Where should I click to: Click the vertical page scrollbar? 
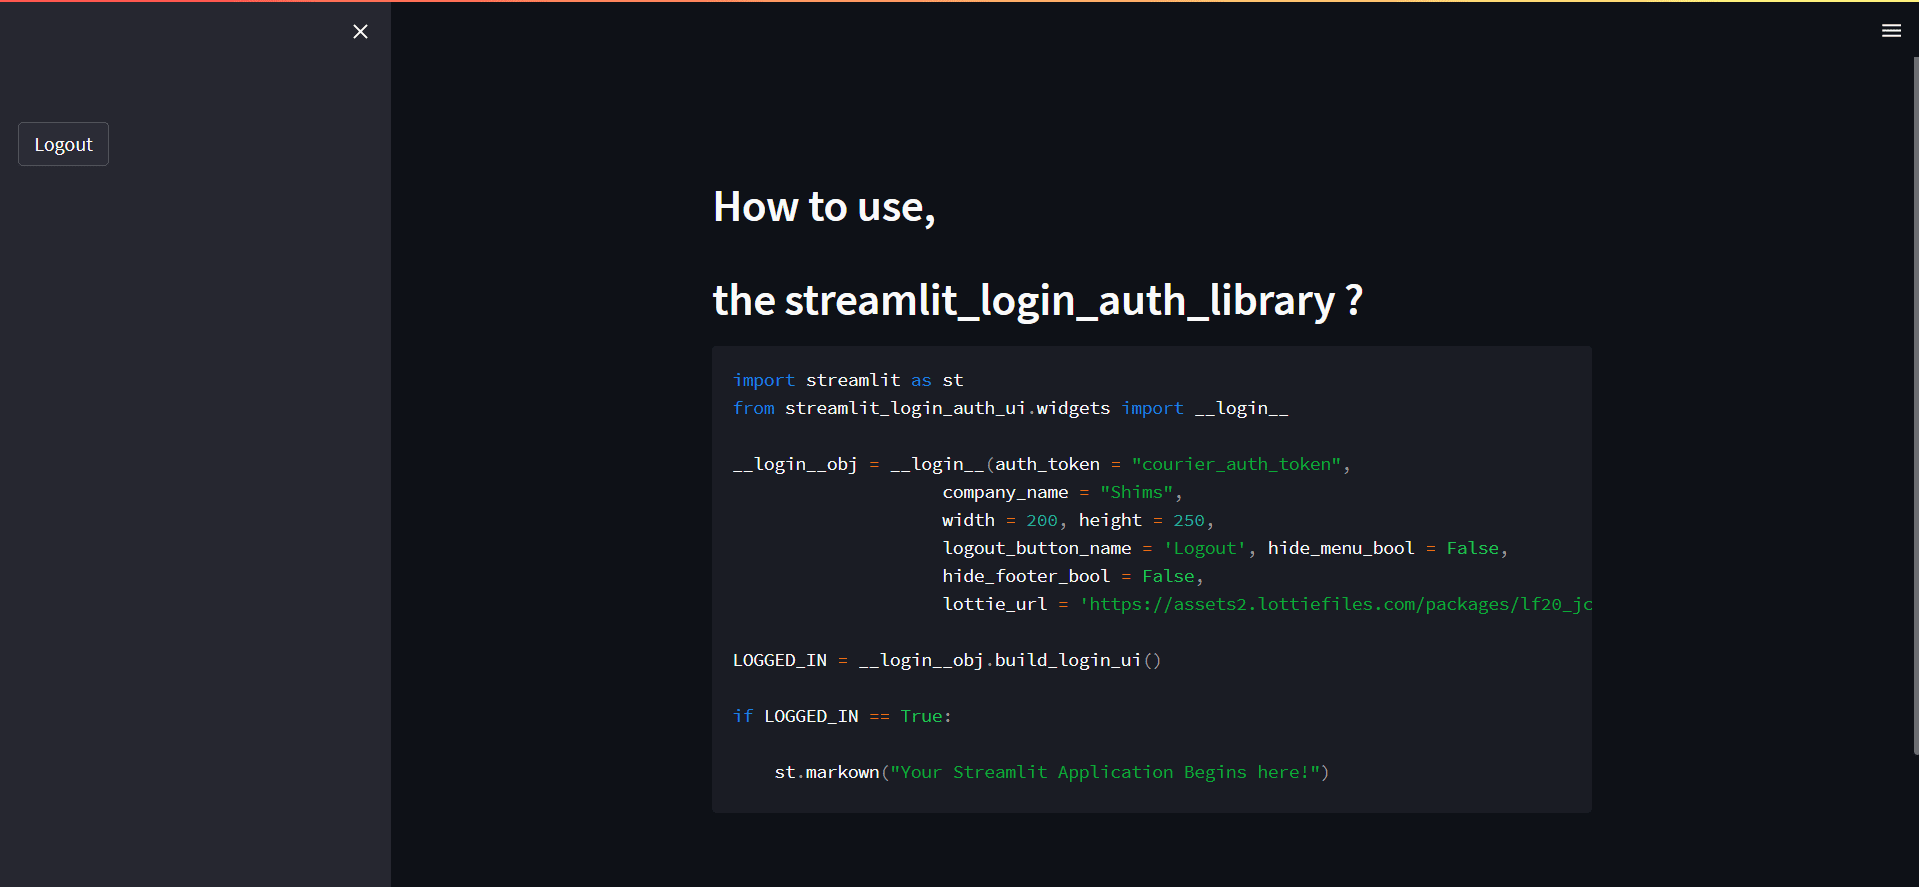pyautogui.click(x=1915, y=405)
